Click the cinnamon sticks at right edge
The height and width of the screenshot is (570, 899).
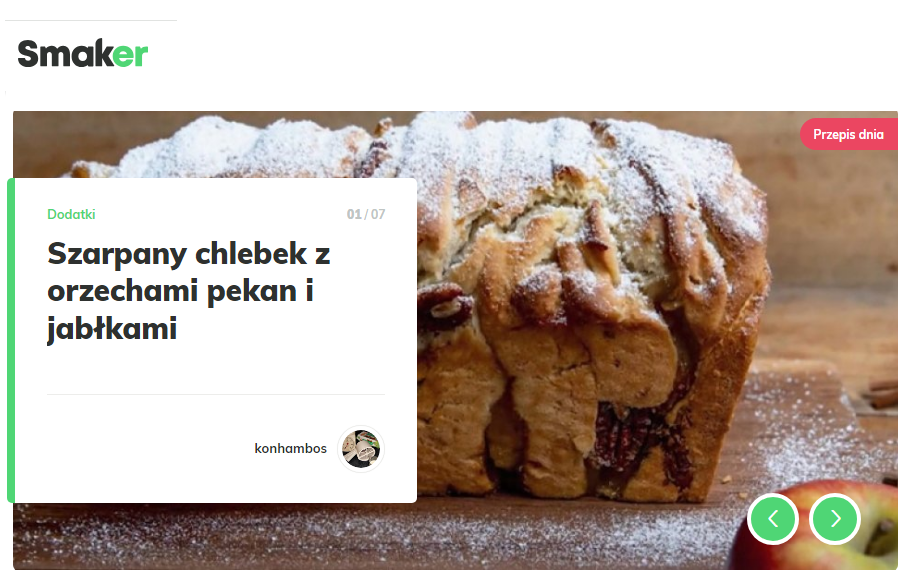coord(880,393)
